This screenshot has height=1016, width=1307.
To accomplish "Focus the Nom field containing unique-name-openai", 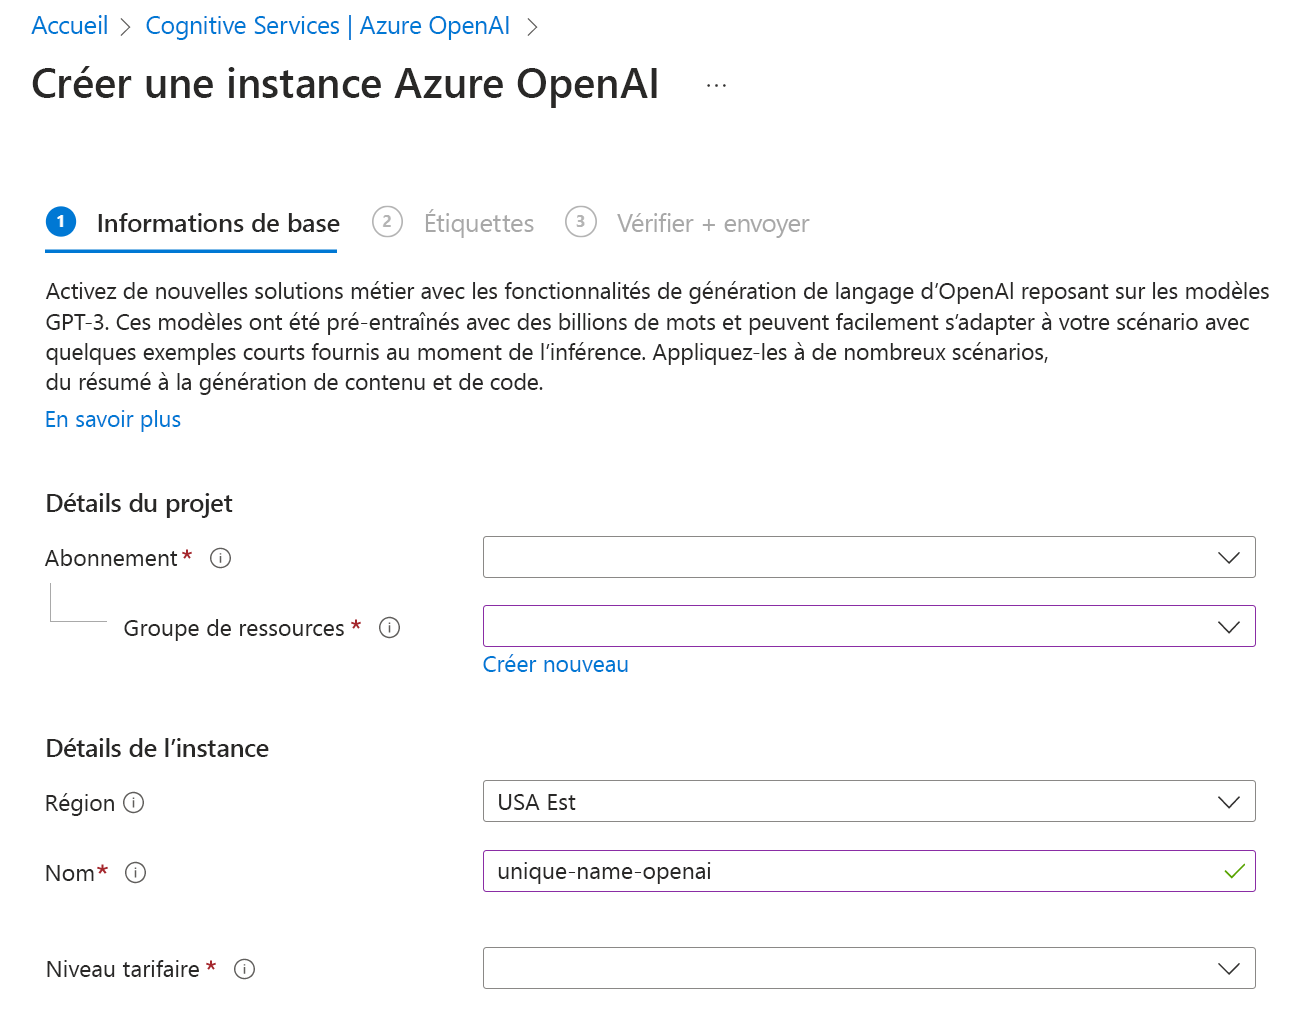I will click(869, 871).
